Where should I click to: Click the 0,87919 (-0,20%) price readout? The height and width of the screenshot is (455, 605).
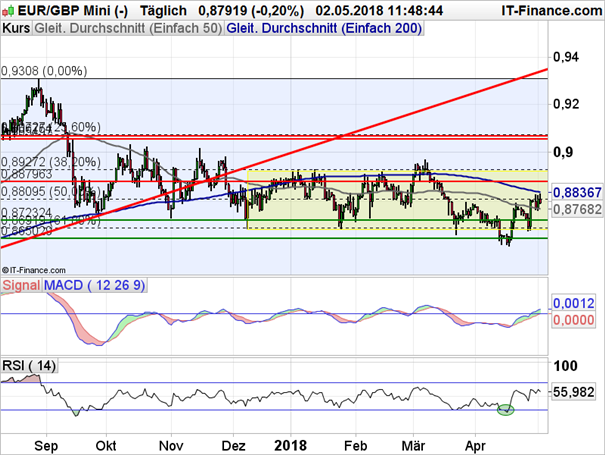tap(251, 10)
